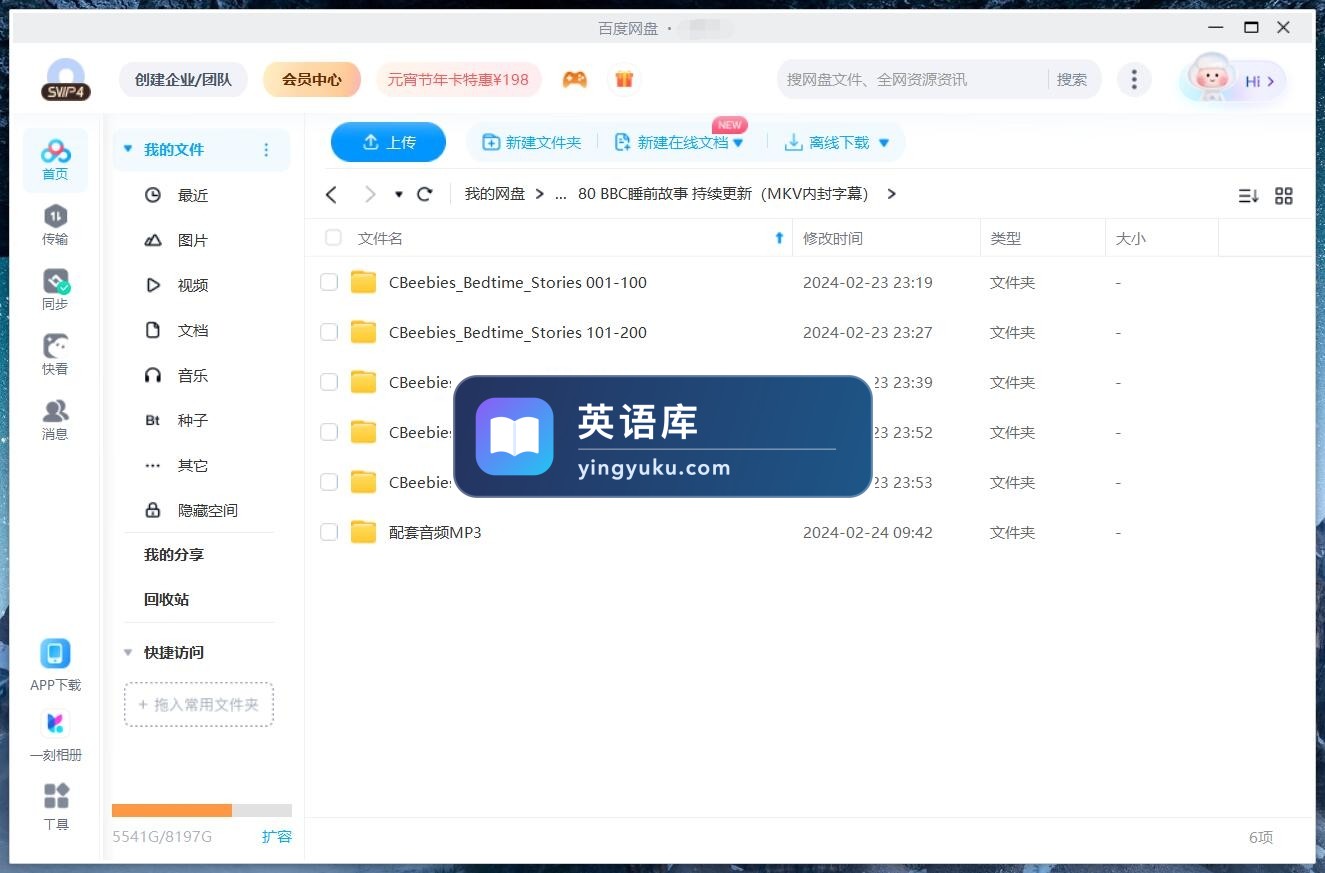This screenshot has height=873, width=1325.
Task: Click 扩容 to expand storage
Action: [277, 836]
